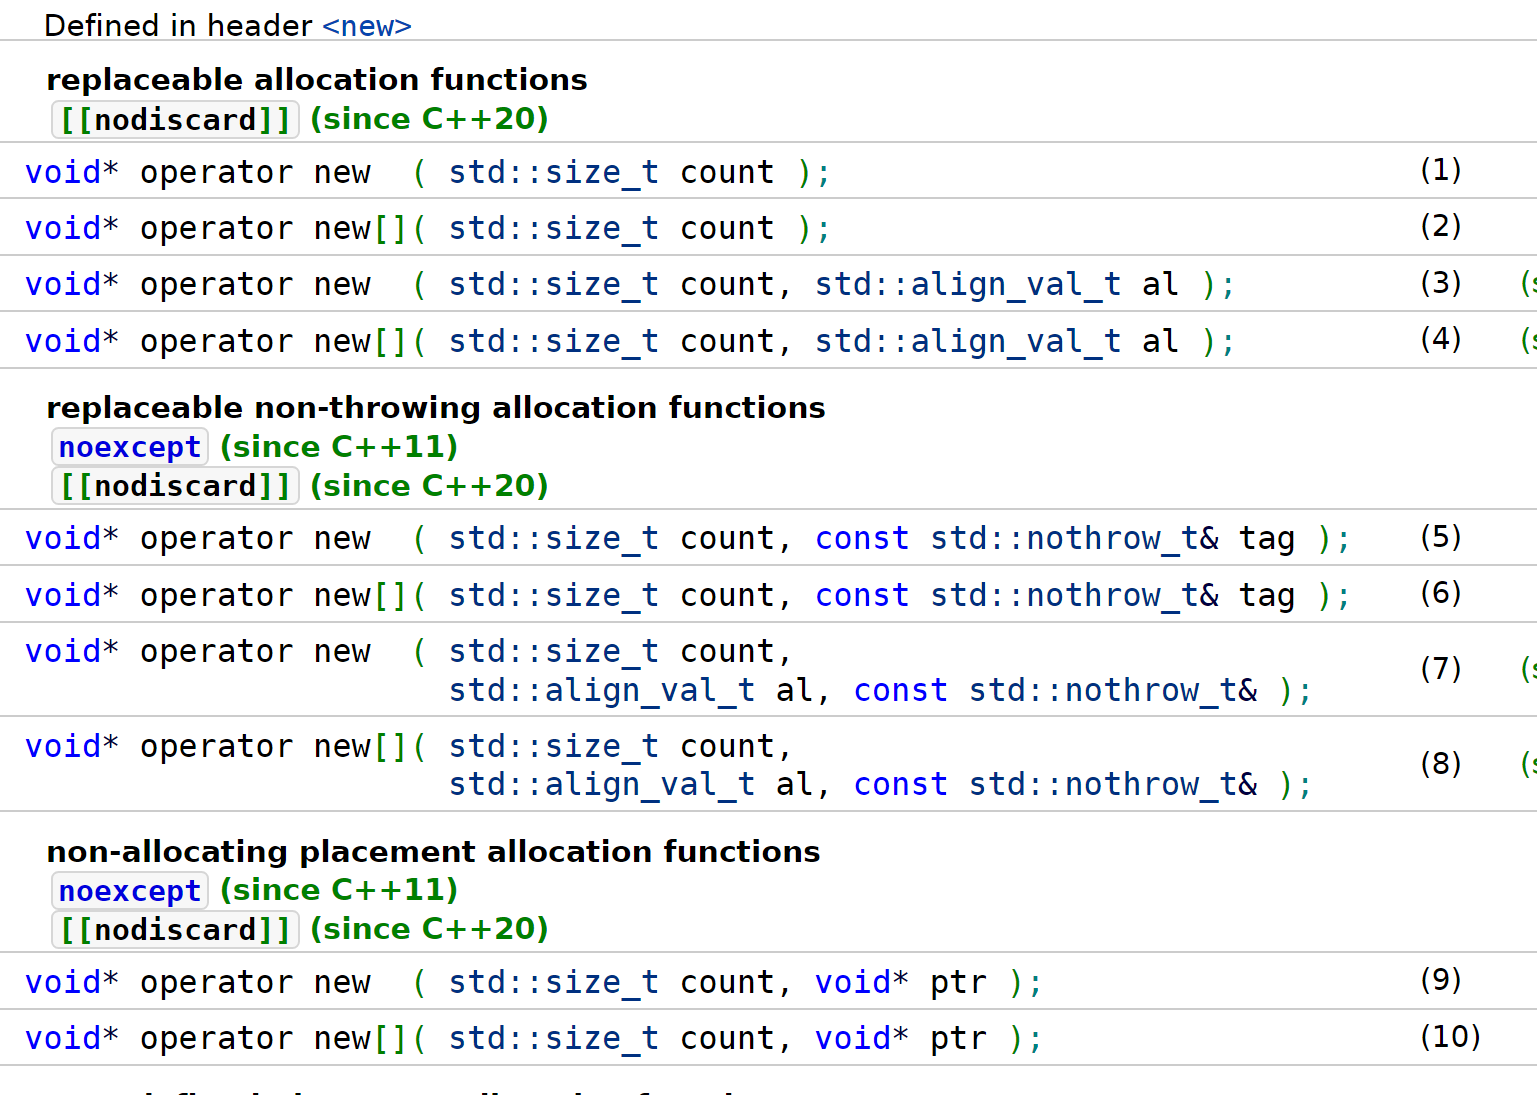Click [[nodiscard]] box under replaceable allocation functions

(175, 120)
